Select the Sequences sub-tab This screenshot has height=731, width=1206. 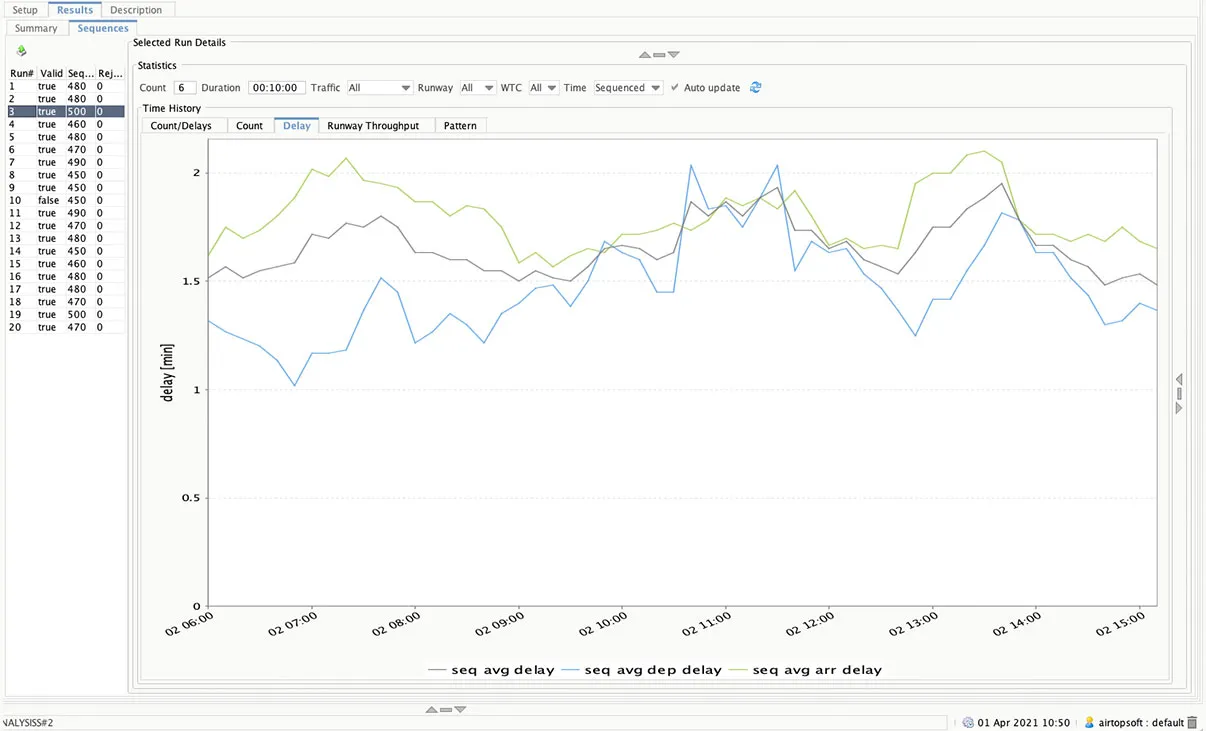(103, 28)
